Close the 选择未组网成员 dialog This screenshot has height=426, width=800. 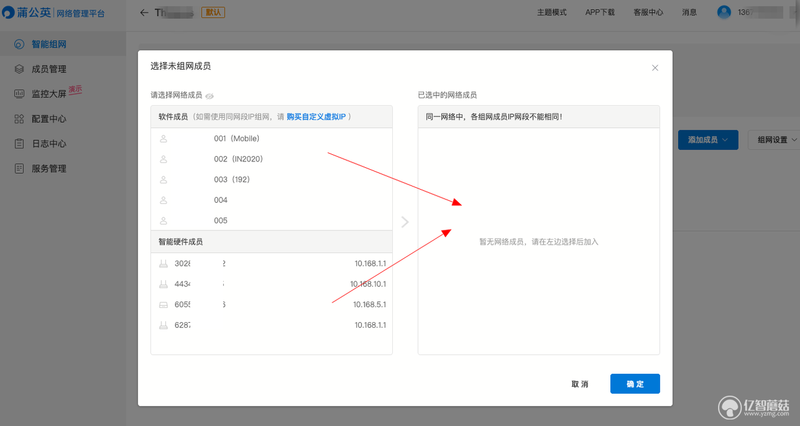[x=655, y=68]
